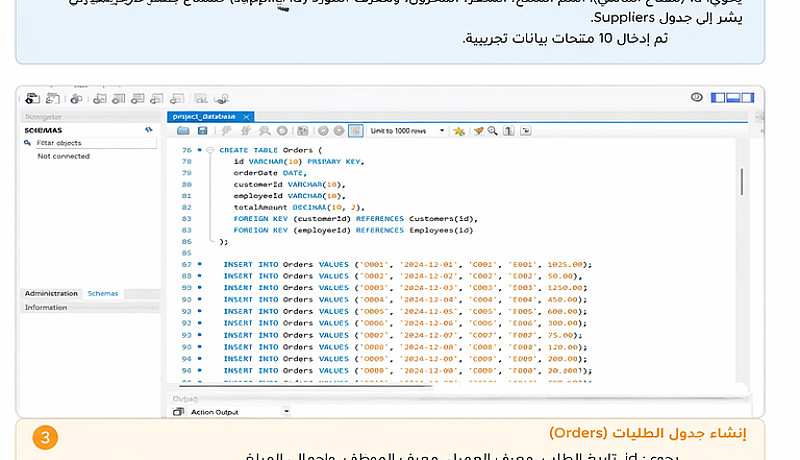Open the Action Output dropdown
800x460 pixels.
click(x=286, y=412)
